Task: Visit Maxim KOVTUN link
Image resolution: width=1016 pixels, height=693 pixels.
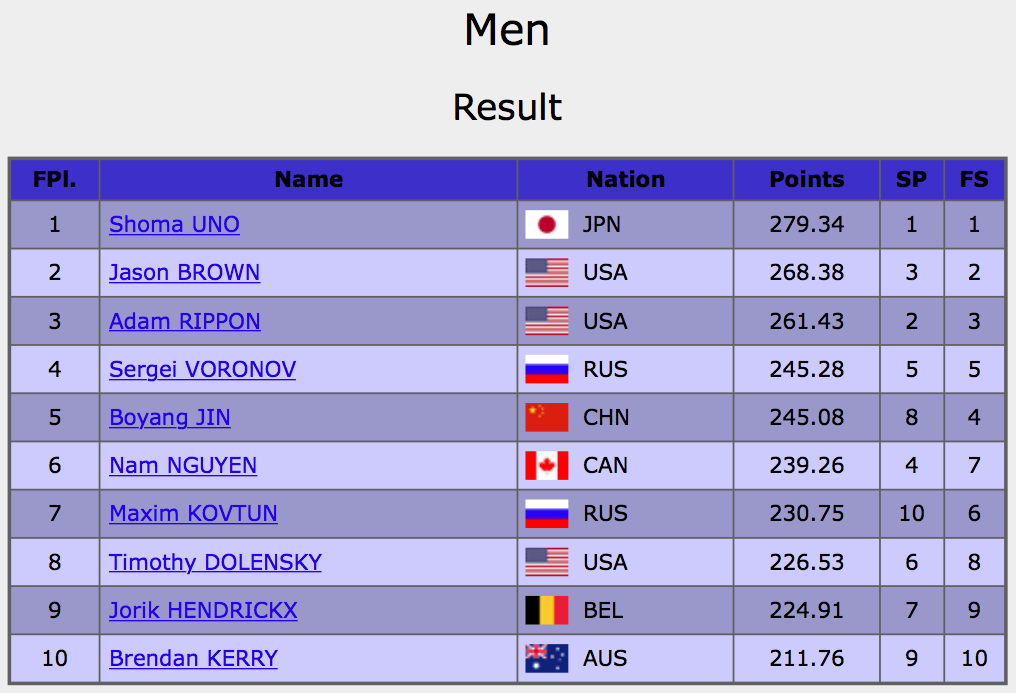Action: [x=193, y=513]
